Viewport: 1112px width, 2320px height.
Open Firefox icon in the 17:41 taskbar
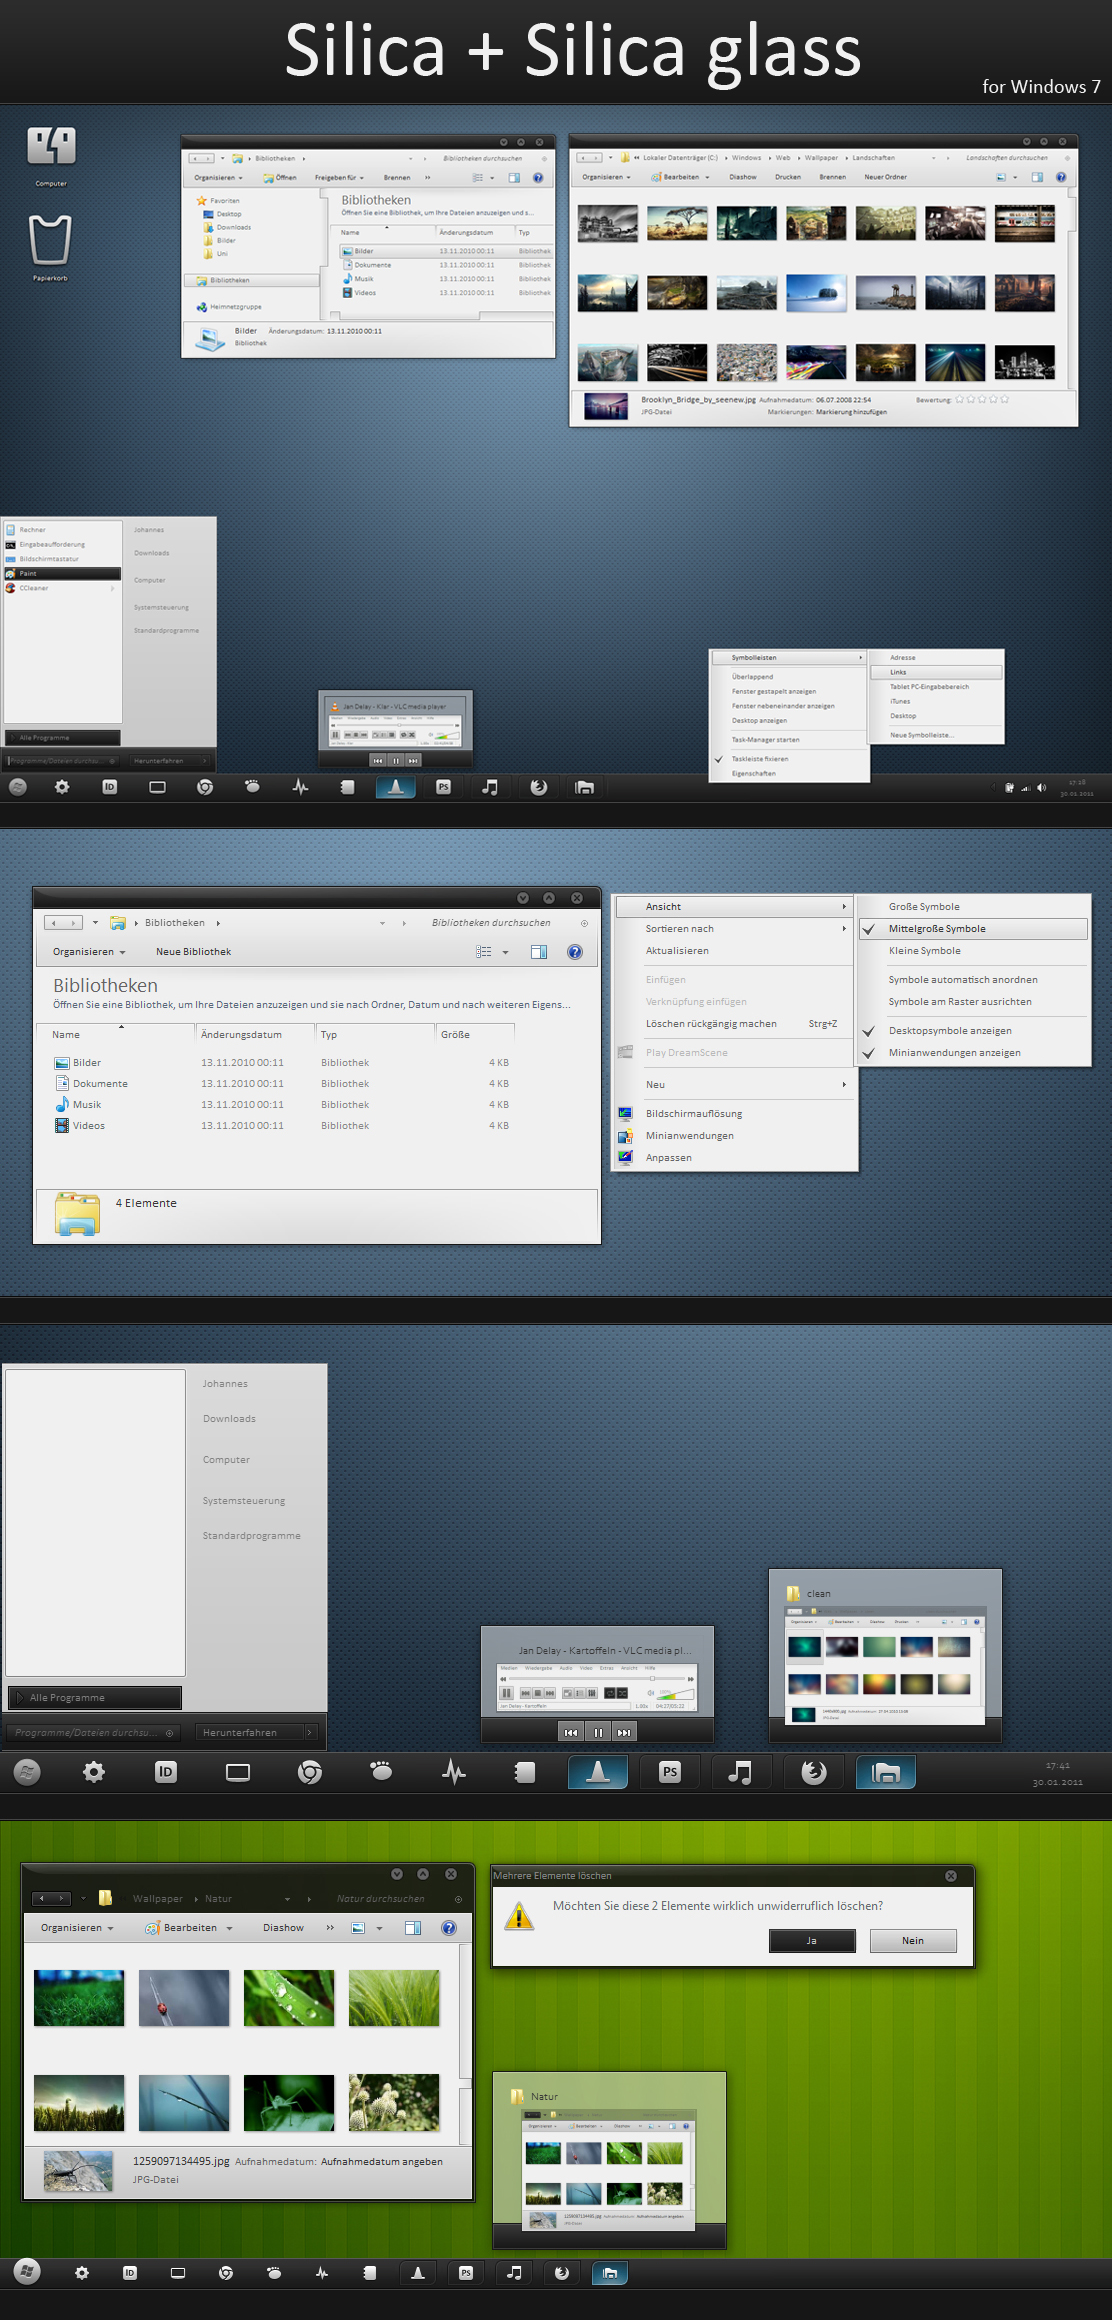(x=814, y=1772)
